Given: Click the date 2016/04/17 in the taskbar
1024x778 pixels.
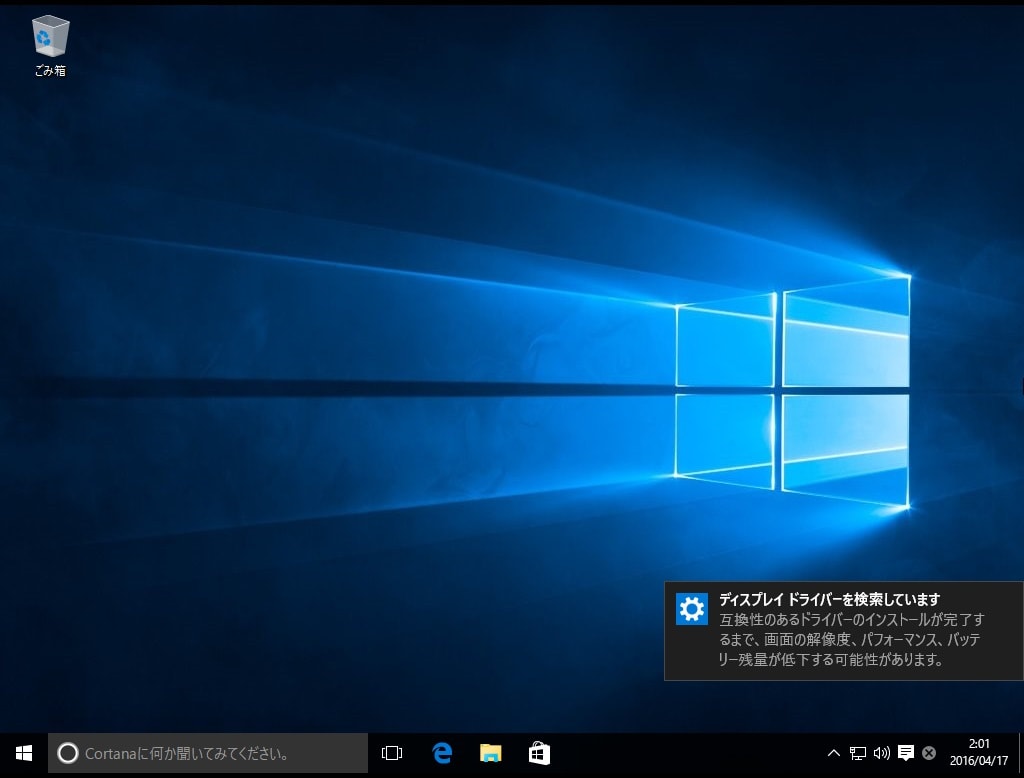Looking at the screenshot, I should tap(979, 761).
